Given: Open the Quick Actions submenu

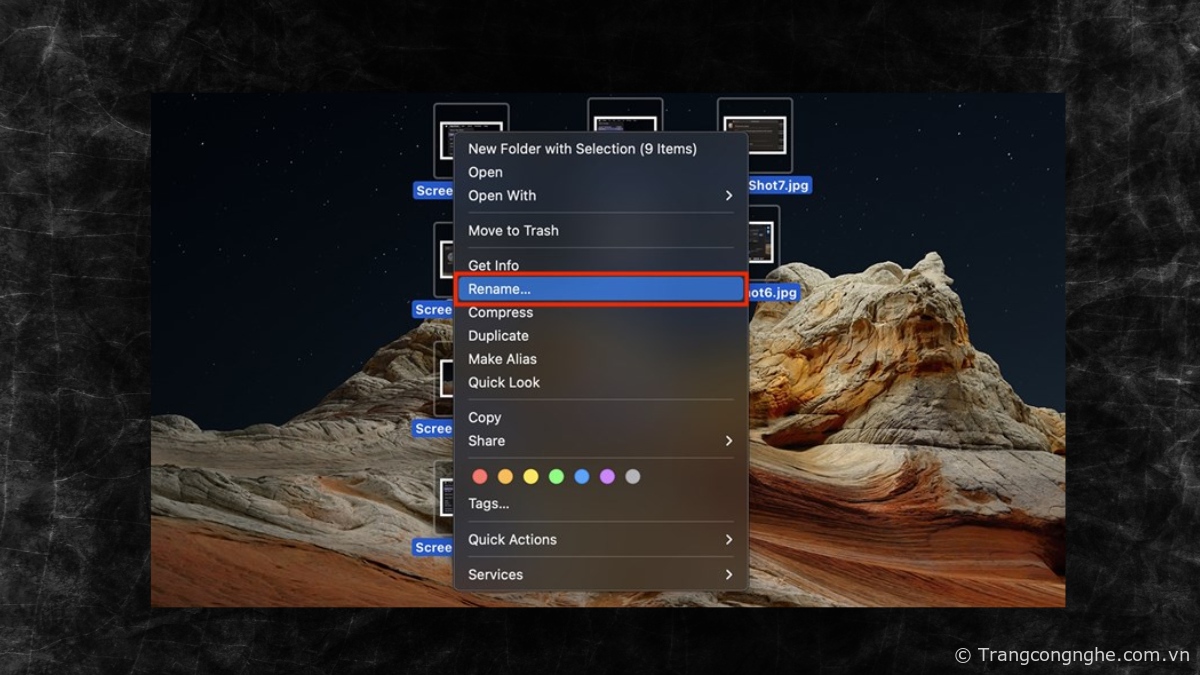Looking at the screenshot, I should (x=600, y=540).
